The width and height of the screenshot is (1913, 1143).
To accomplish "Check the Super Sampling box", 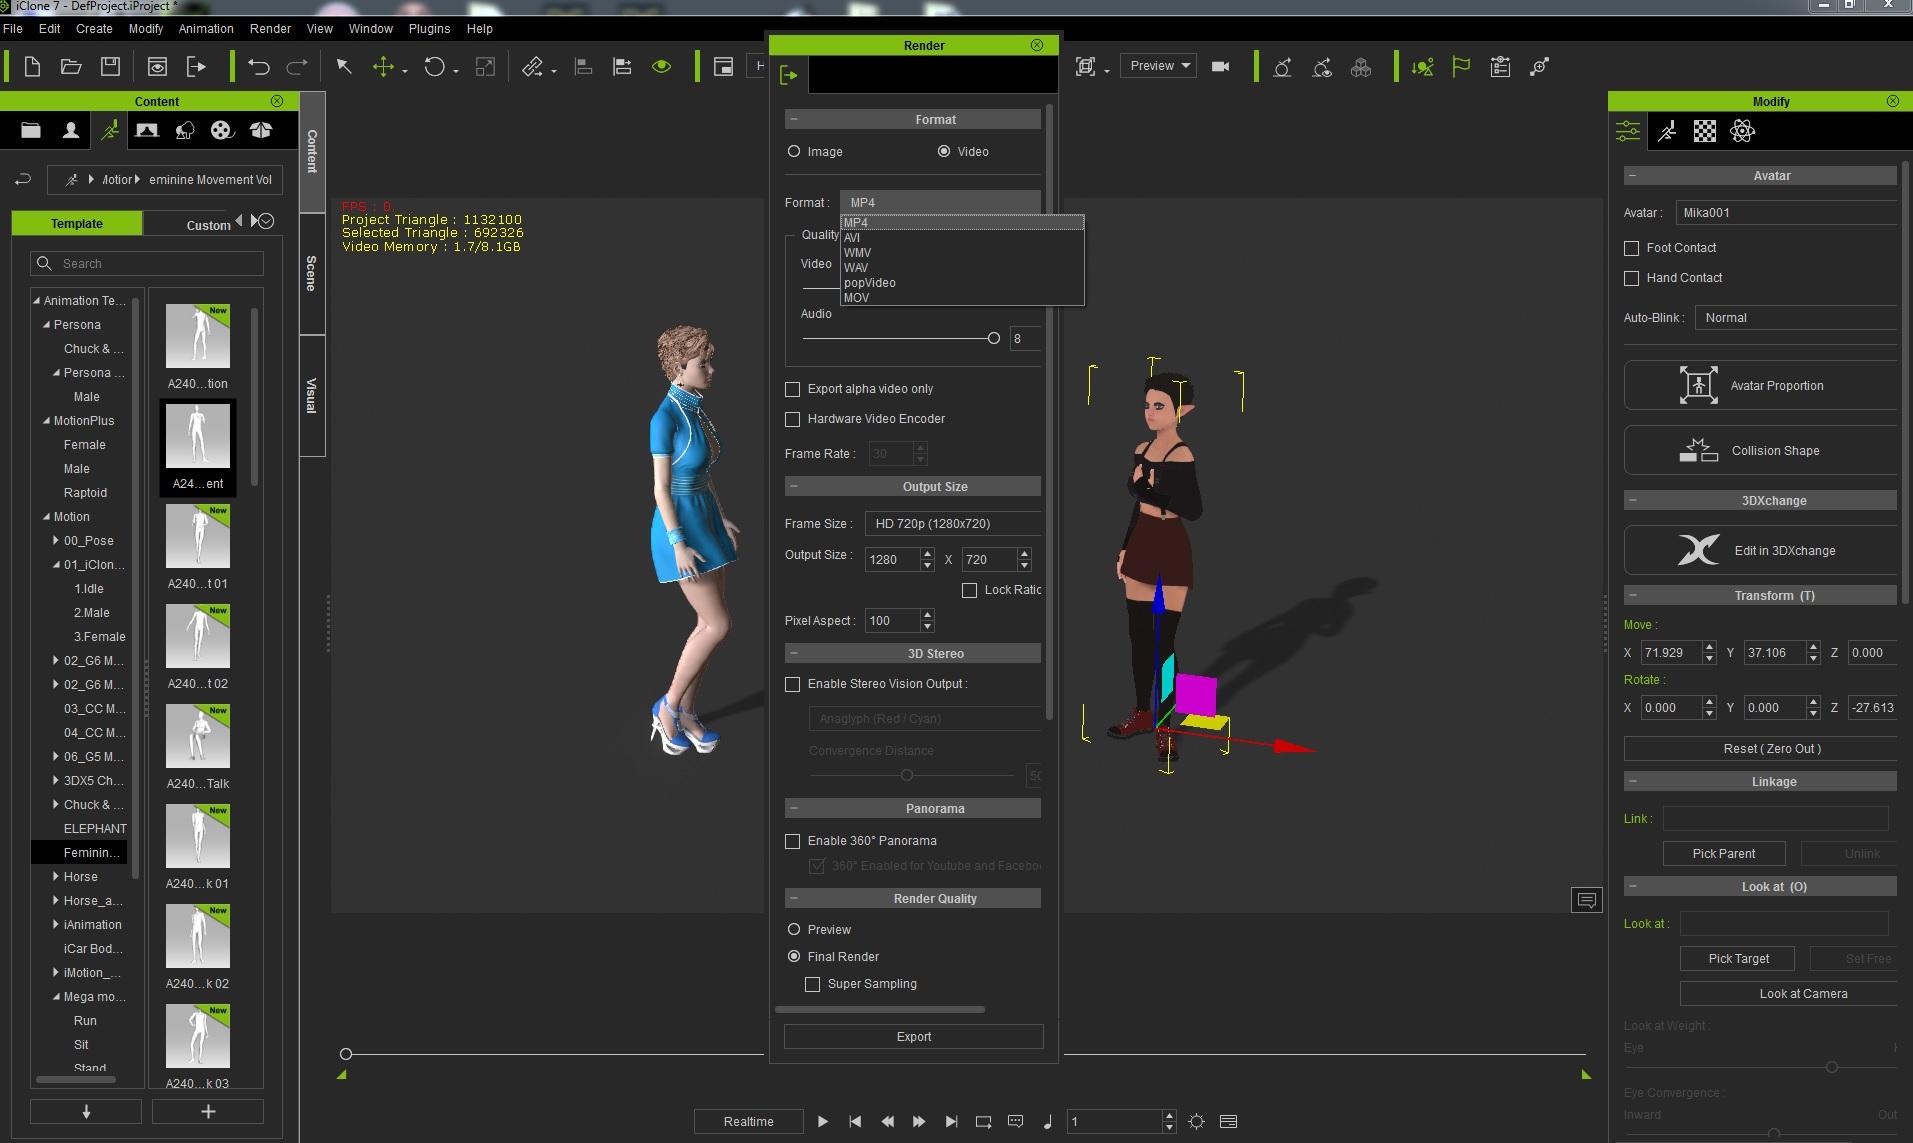I will 813,984.
